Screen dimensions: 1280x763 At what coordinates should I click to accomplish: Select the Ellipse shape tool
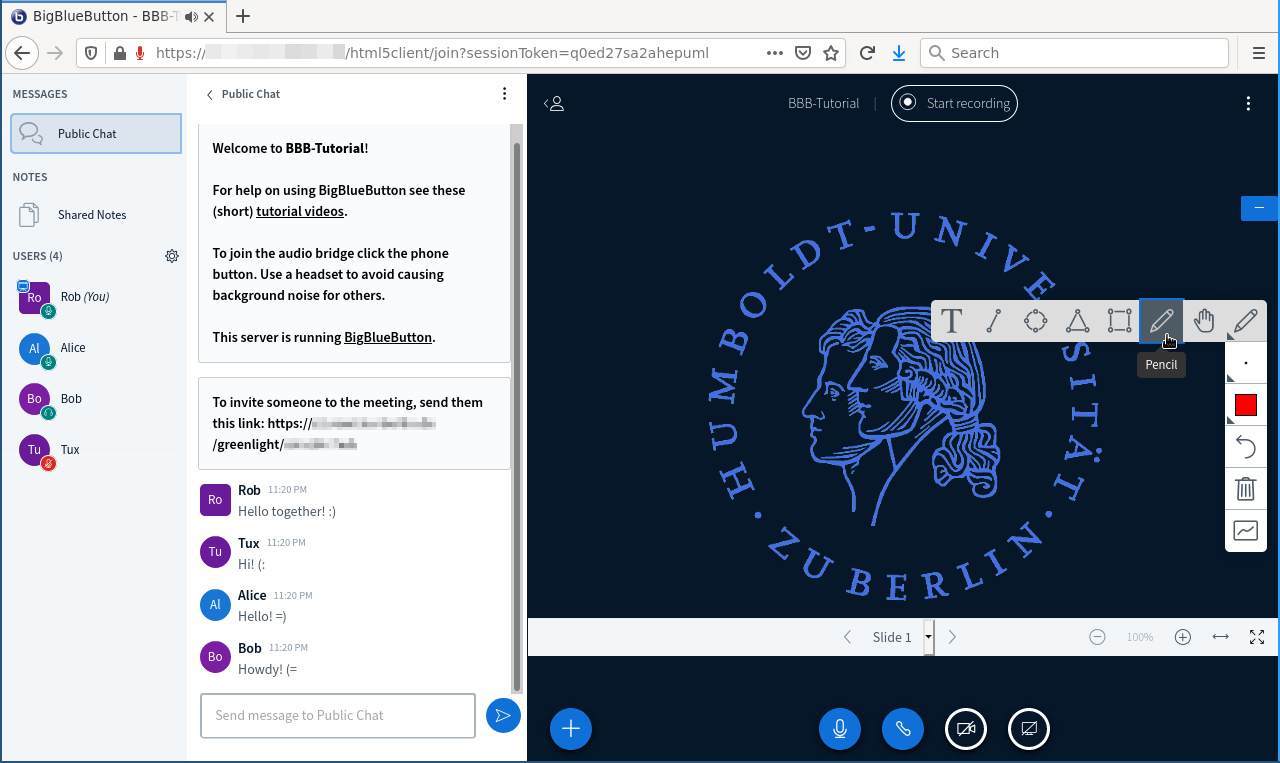click(x=1036, y=321)
